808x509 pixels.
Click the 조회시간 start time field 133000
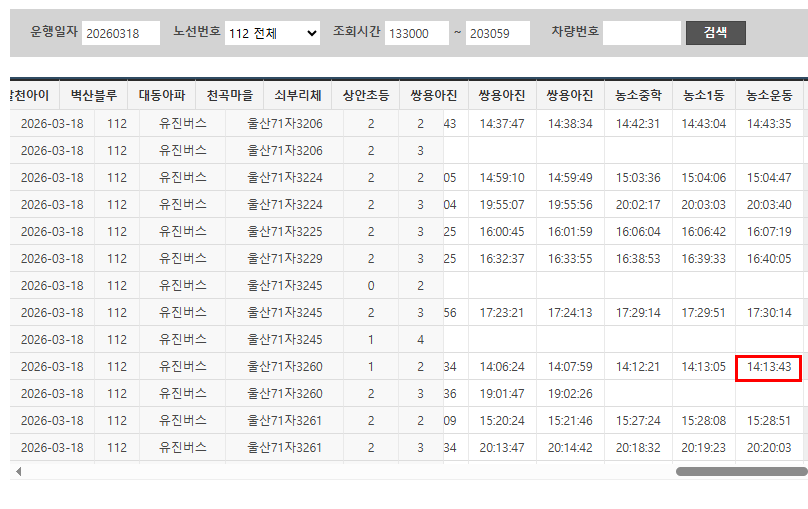click(416, 33)
